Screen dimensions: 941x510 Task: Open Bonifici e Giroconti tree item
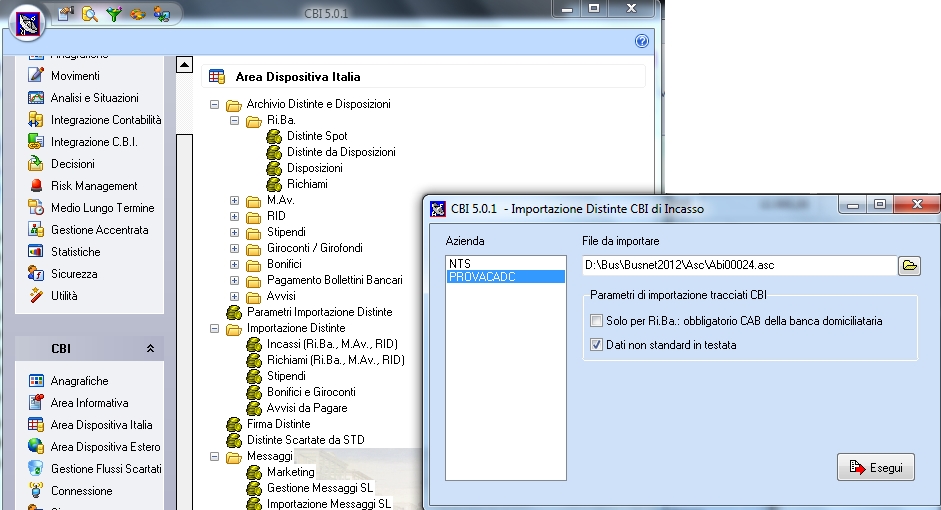click(311, 392)
